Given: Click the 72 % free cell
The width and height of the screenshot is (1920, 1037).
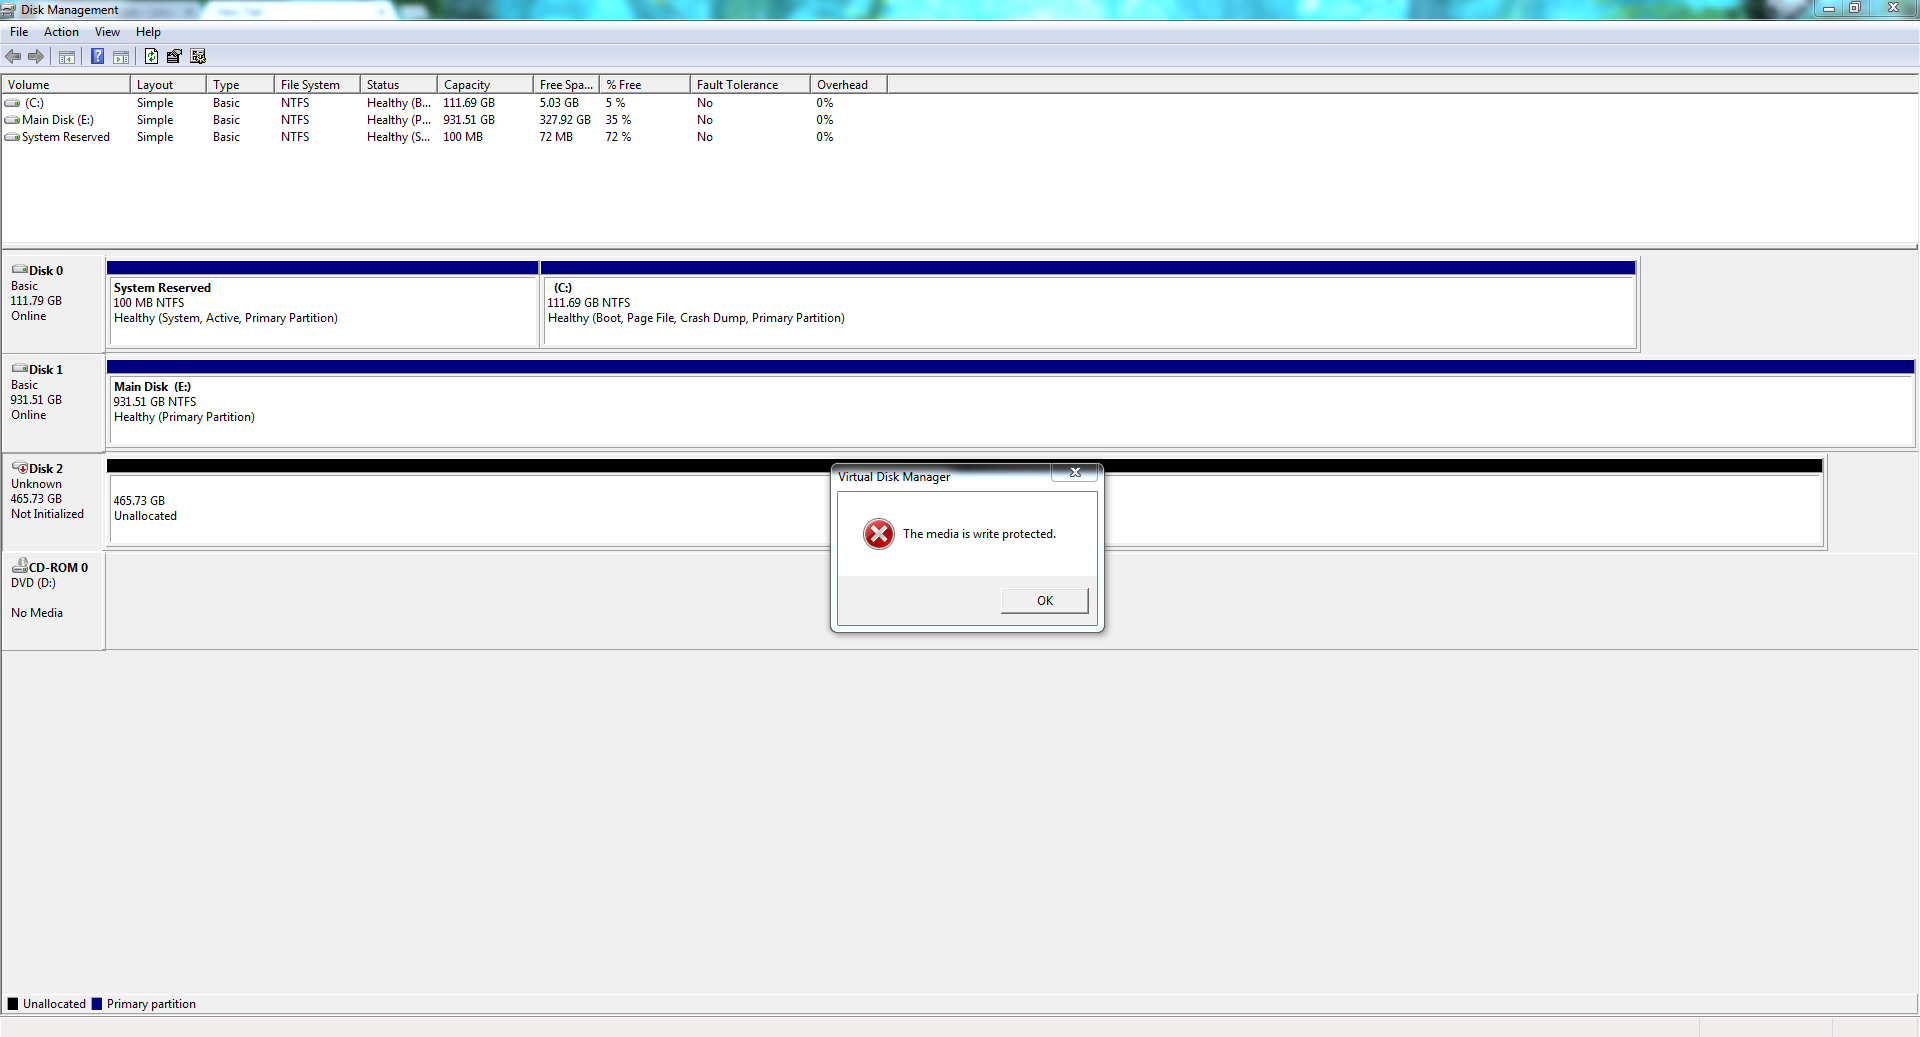Looking at the screenshot, I should pos(618,137).
